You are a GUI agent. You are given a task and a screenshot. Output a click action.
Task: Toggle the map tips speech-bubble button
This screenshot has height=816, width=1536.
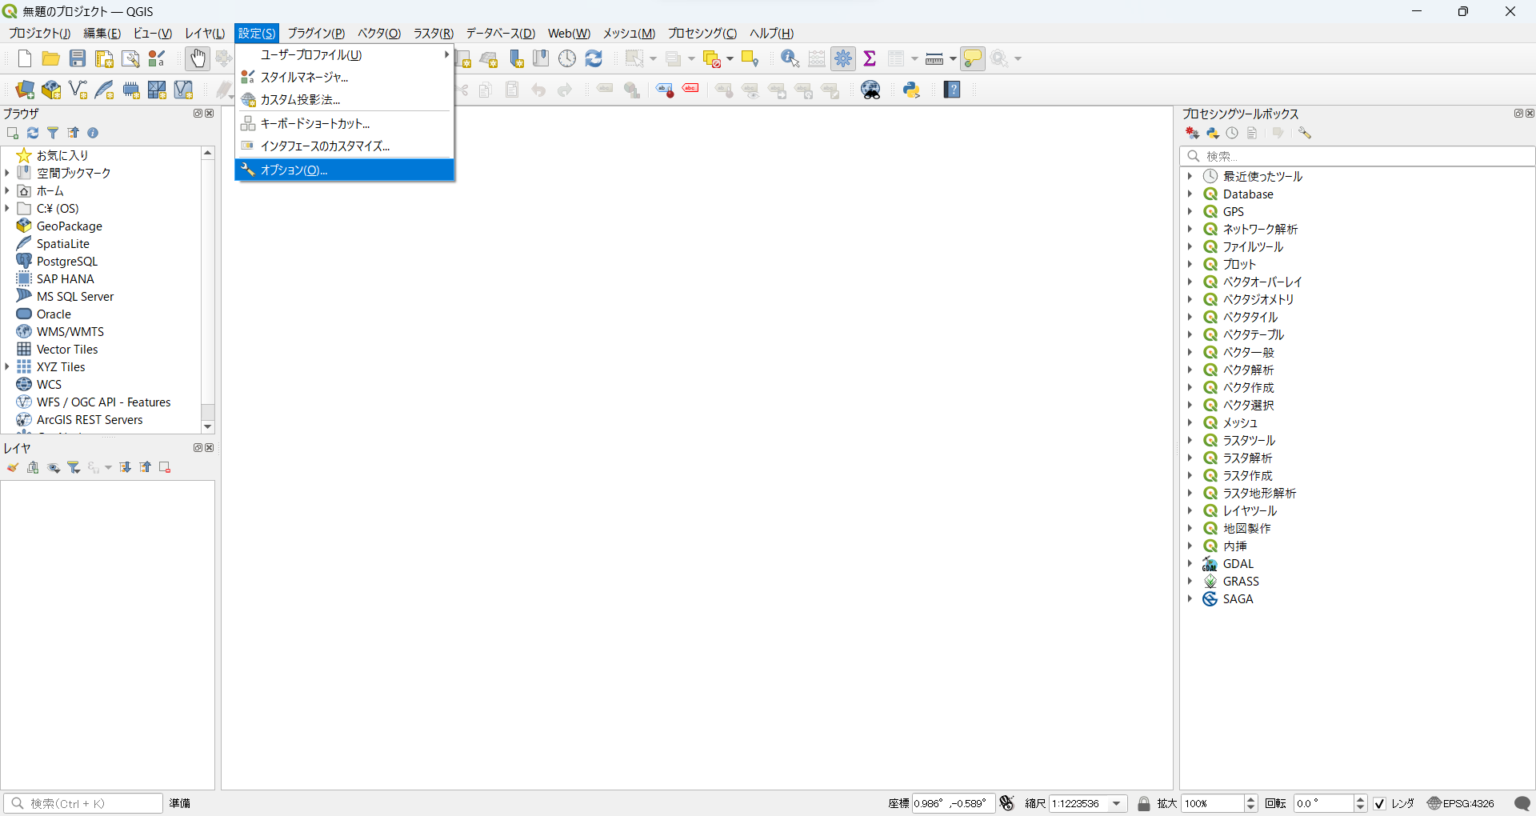[x=972, y=59]
